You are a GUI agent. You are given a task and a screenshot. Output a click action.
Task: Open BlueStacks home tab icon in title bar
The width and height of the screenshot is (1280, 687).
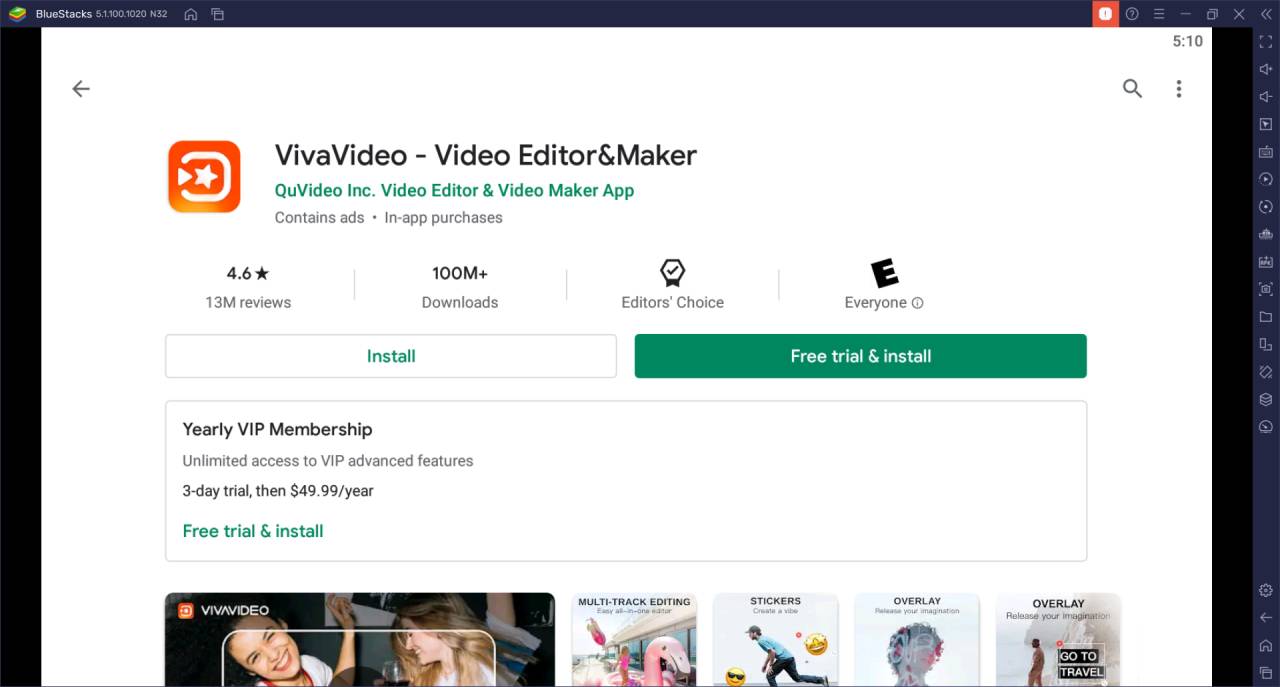(190, 14)
